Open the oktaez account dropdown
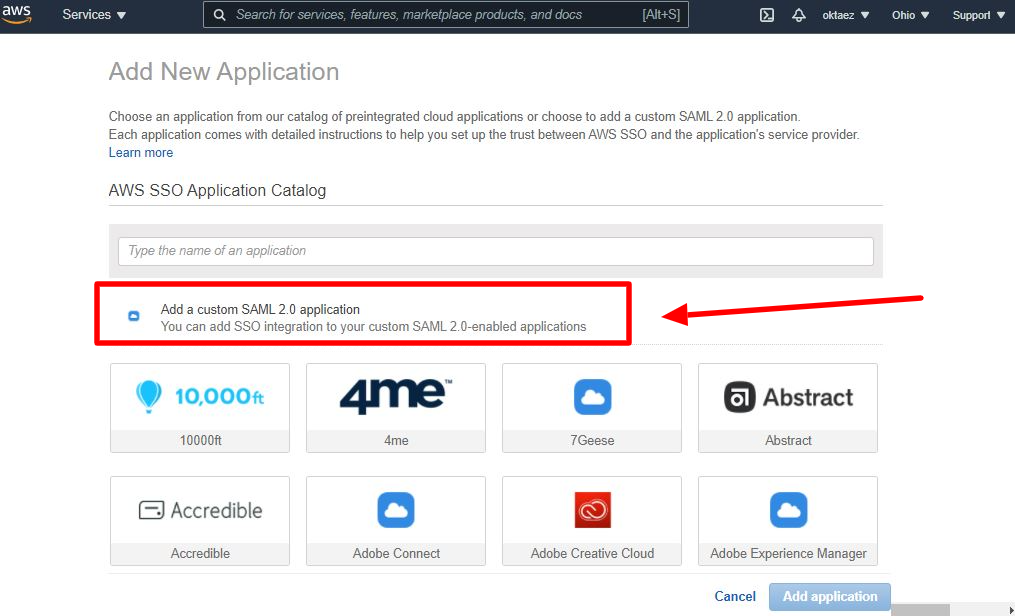 click(x=845, y=15)
